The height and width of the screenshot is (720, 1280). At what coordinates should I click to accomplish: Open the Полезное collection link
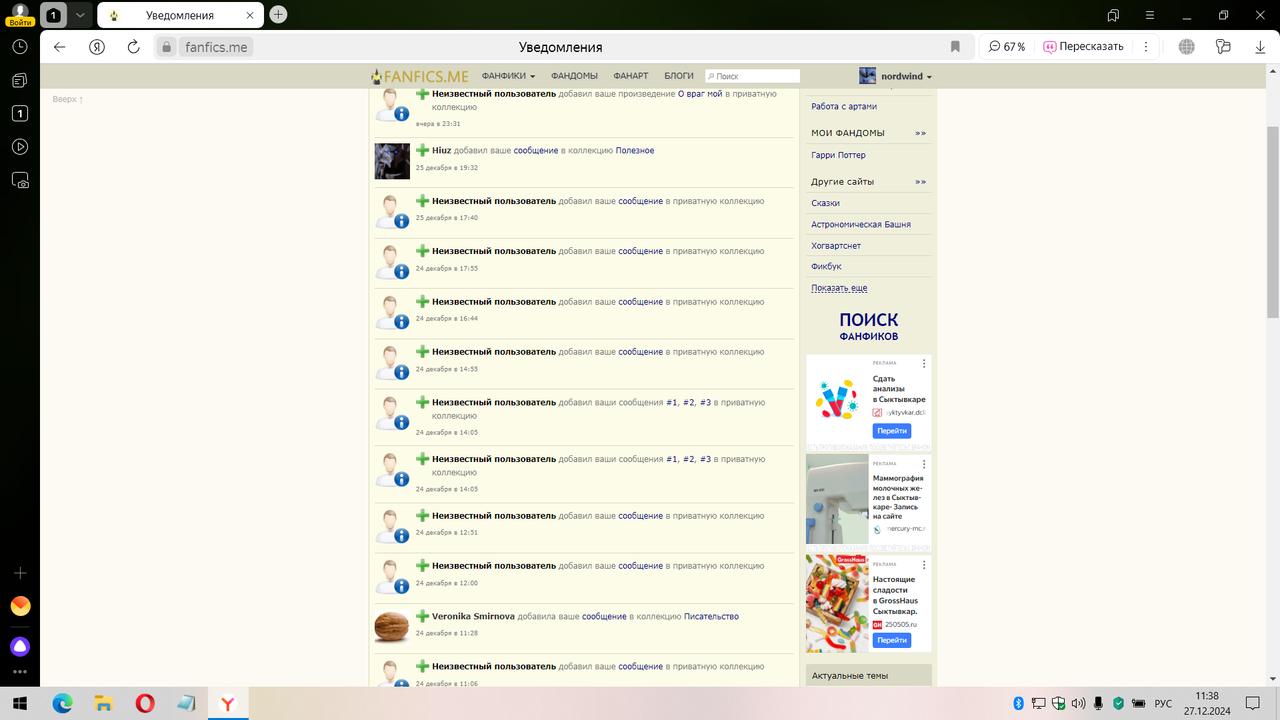[x=635, y=150]
